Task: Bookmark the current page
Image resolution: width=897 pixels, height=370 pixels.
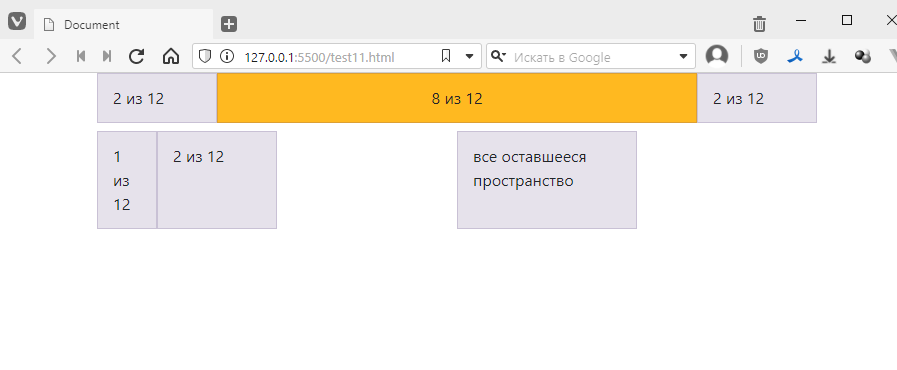Action: (446, 56)
